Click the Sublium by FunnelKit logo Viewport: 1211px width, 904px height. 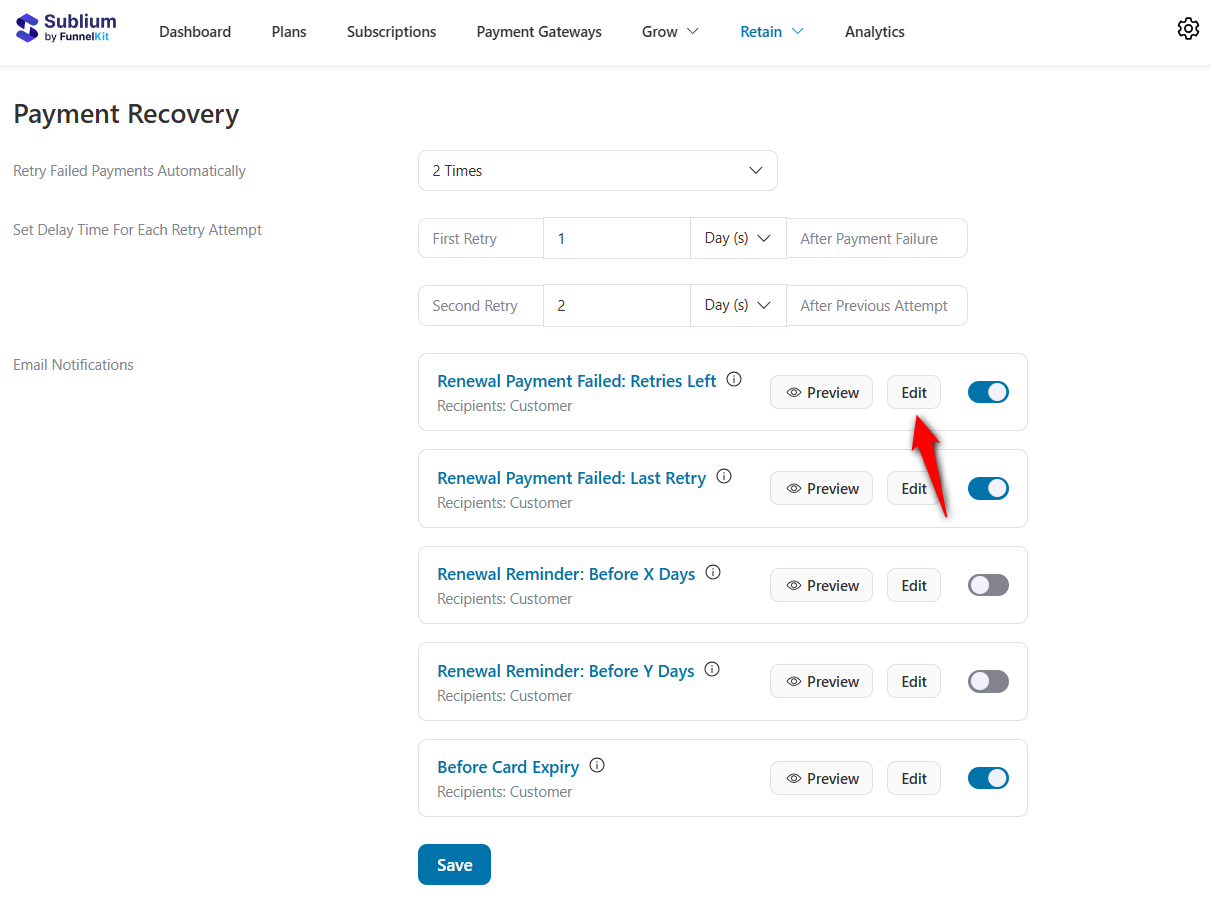point(64,27)
